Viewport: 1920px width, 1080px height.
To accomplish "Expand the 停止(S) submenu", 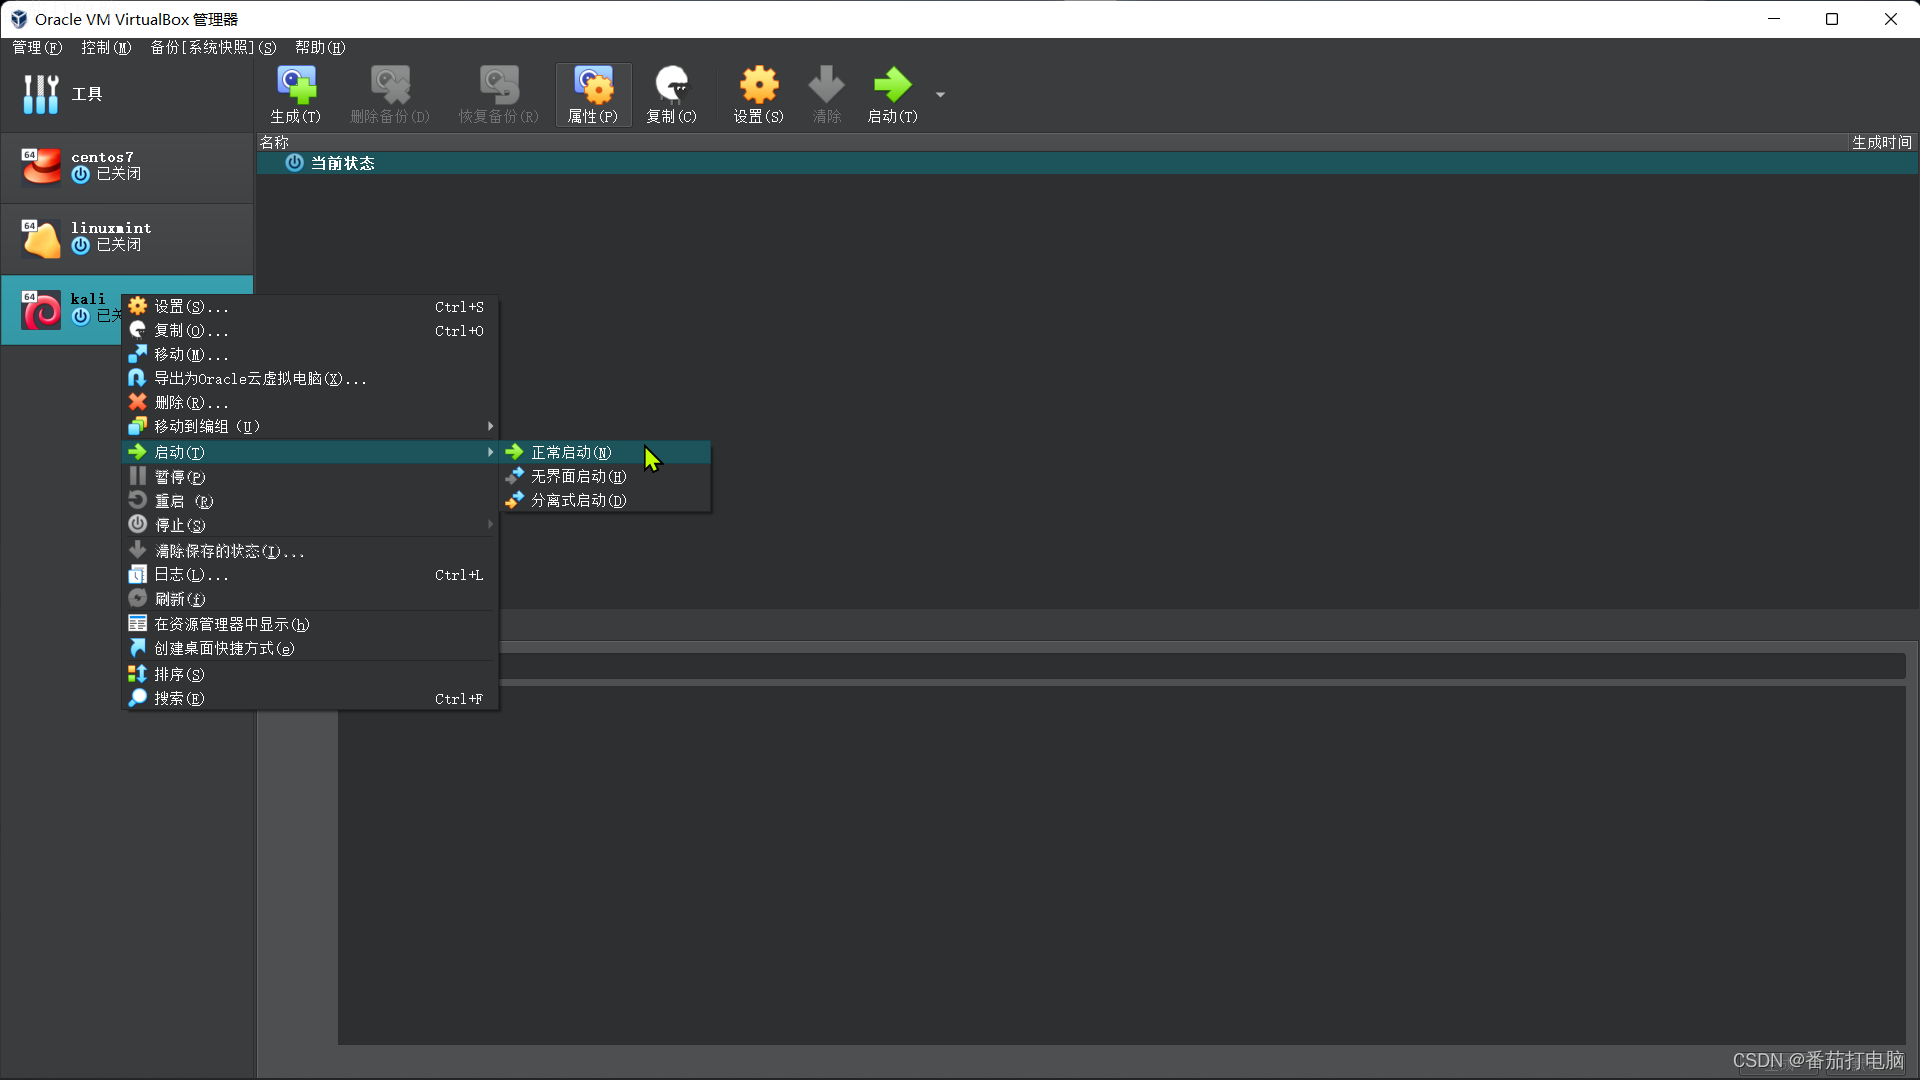I will tap(310, 525).
